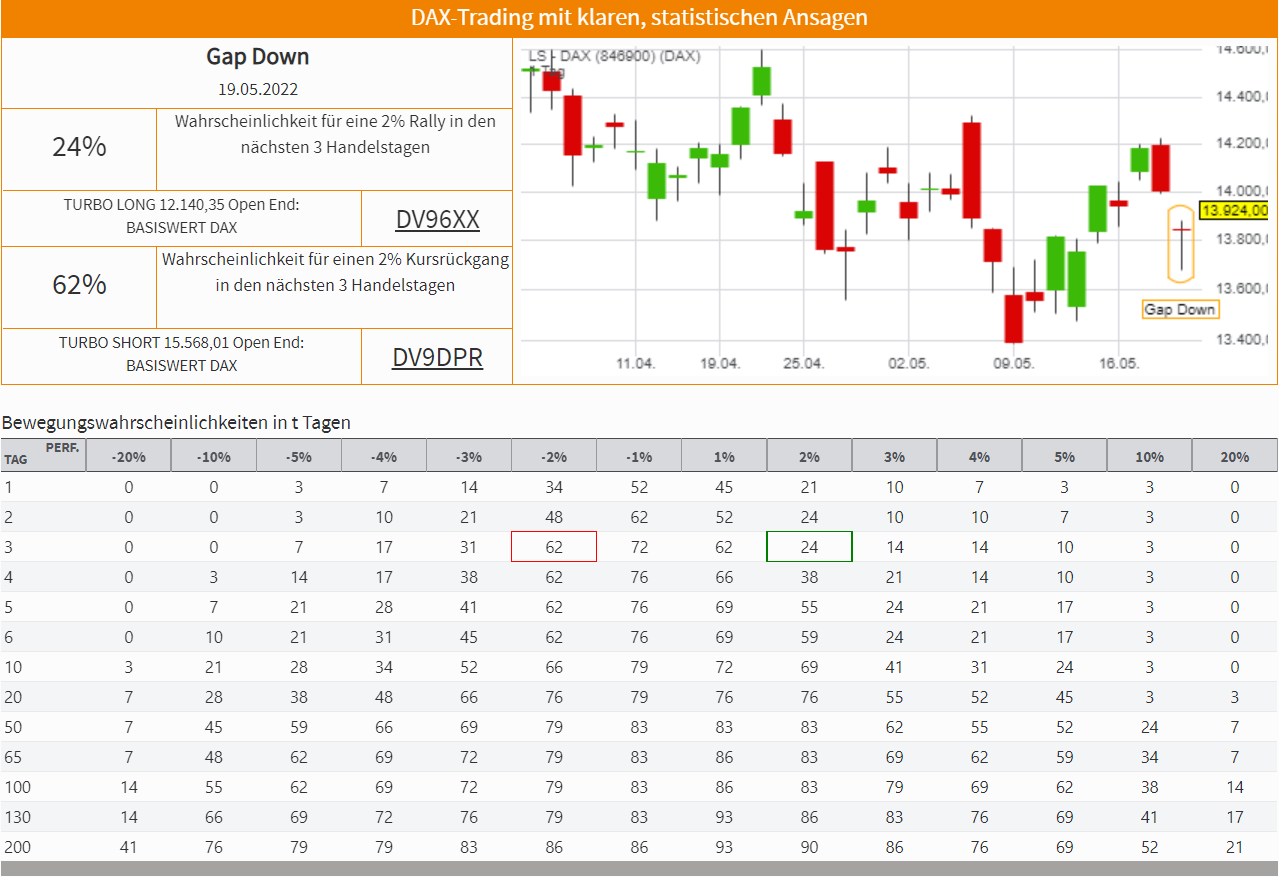The width and height of the screenshot is (1279, 877).
Task: Click the -20% value 41 in row 200
Action: click(x=129, y=847)
